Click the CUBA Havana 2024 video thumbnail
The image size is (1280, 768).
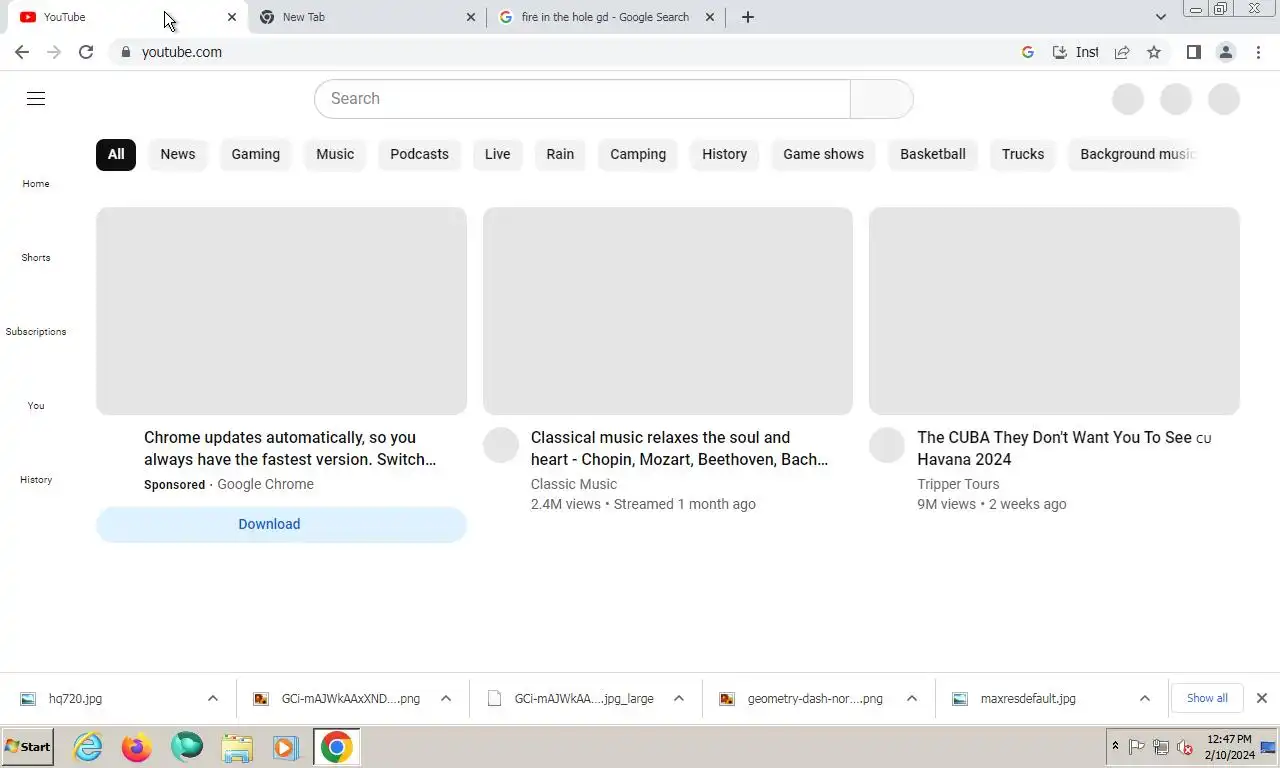(x=1054, y=311)
